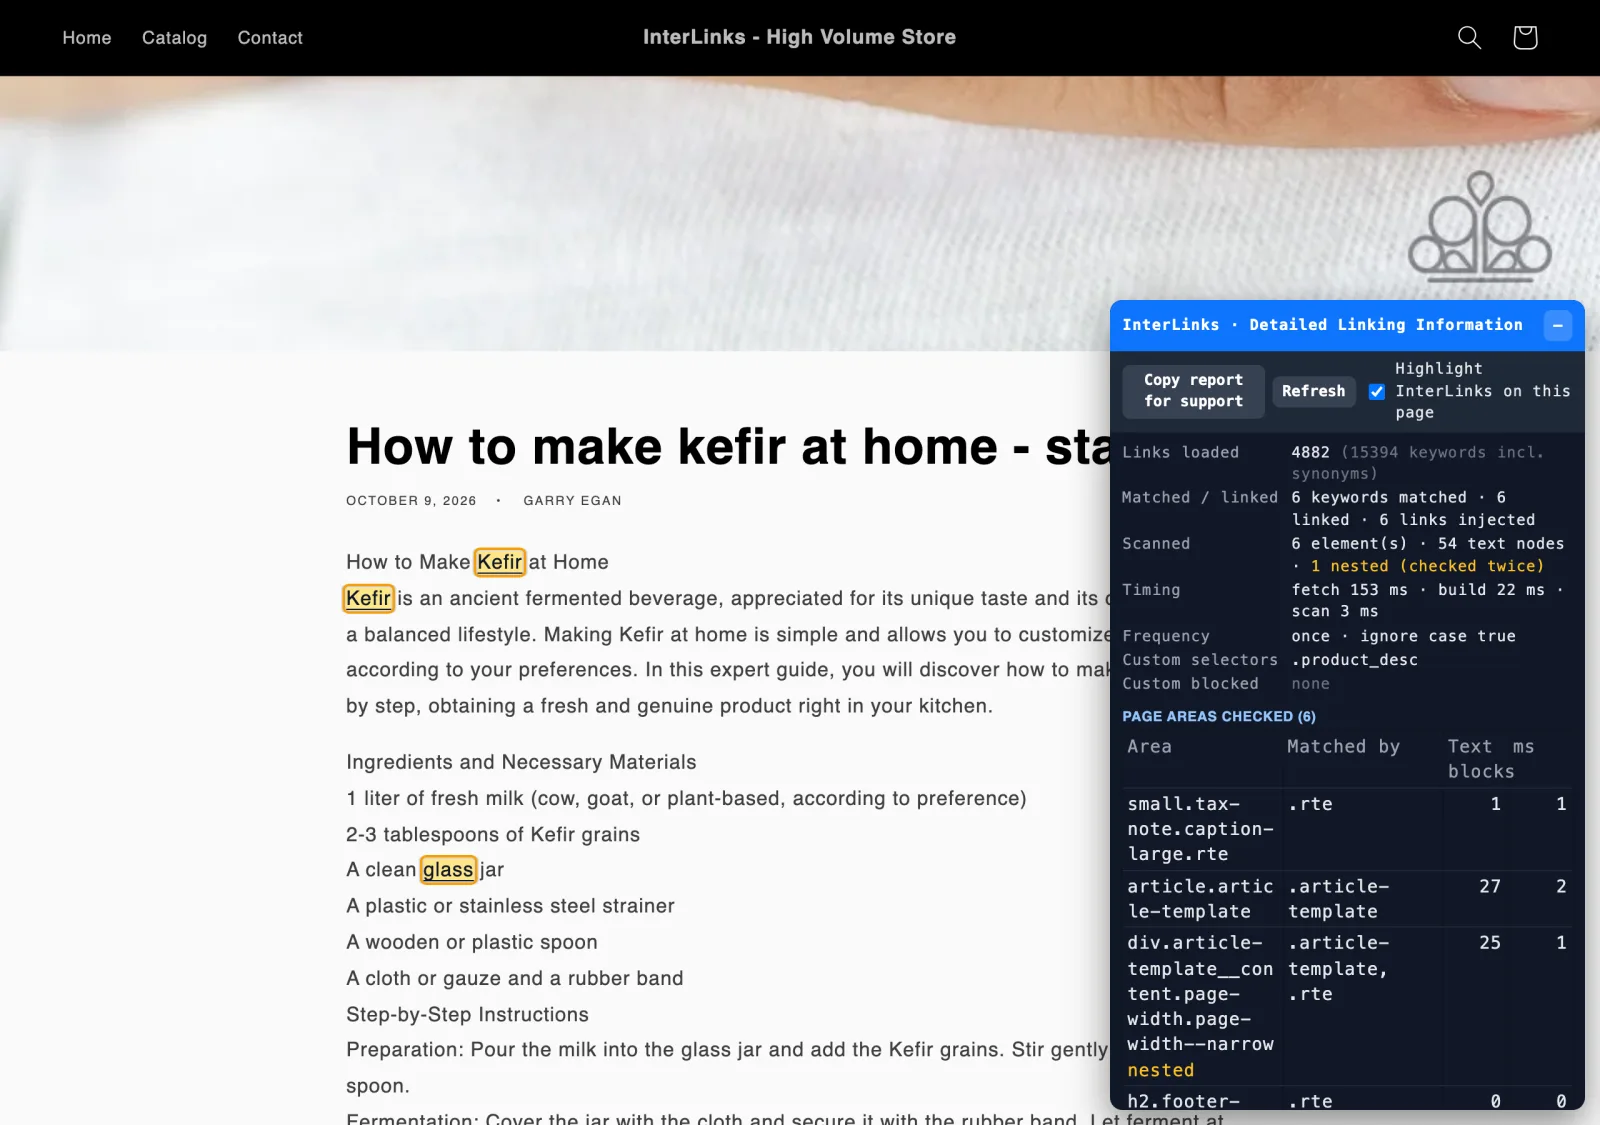1600x1125 pixels.
Task: Click the Refresh button
Action: (x=1313, y=391)
